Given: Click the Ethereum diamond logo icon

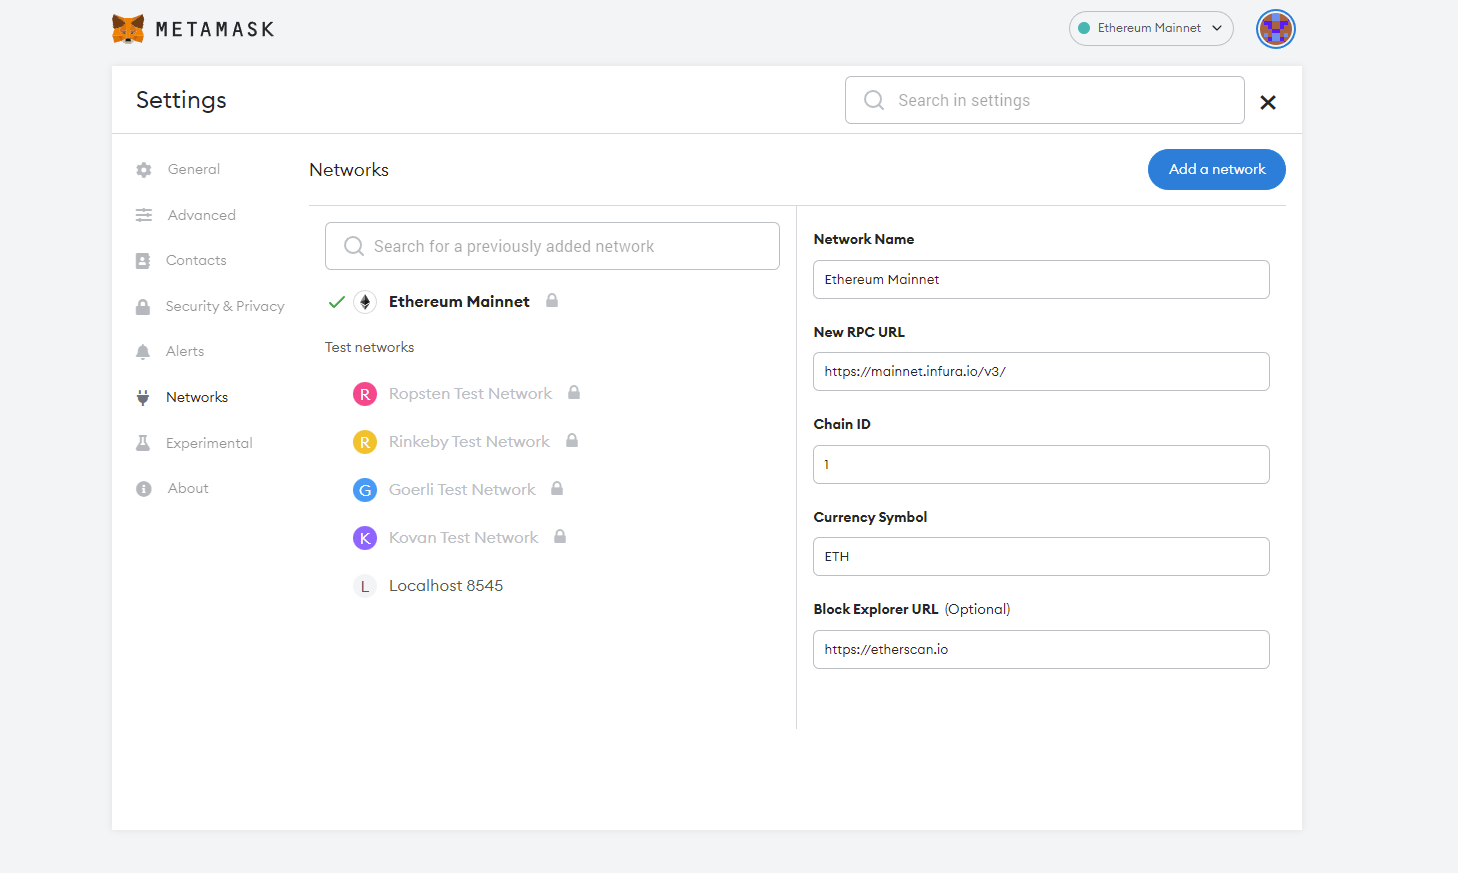Looking at the screenshot, I should (365, 302).
